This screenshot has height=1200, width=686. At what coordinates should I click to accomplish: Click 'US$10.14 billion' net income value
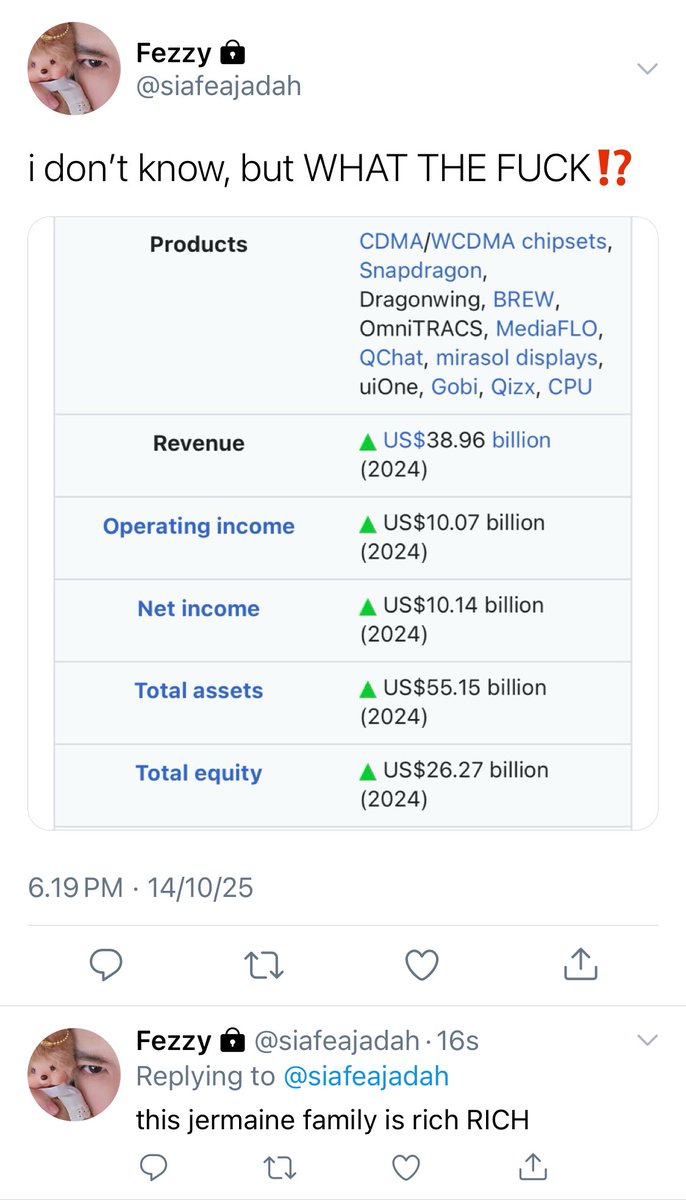(x=463, y=605)
